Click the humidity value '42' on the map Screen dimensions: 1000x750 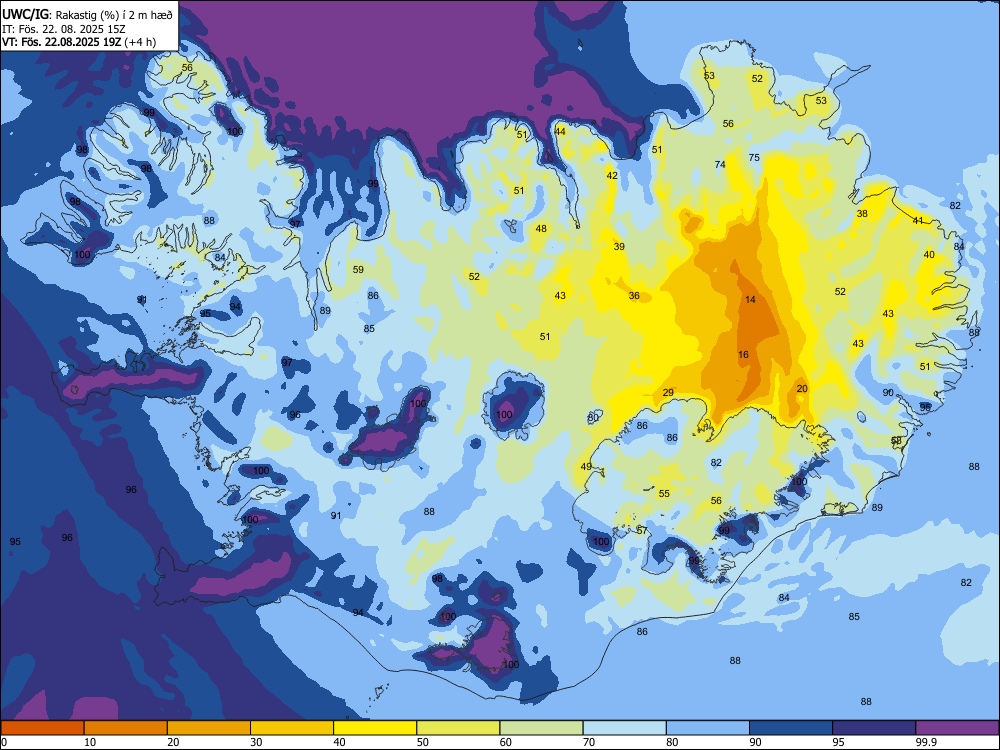[x=612, y=175]
